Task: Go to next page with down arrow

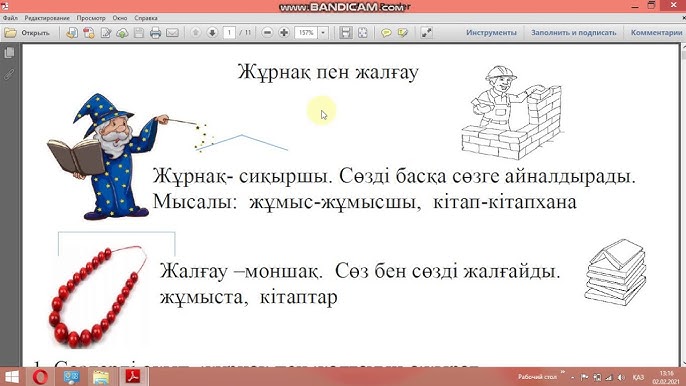Action: pyautogui.click(x=212, y=33)
